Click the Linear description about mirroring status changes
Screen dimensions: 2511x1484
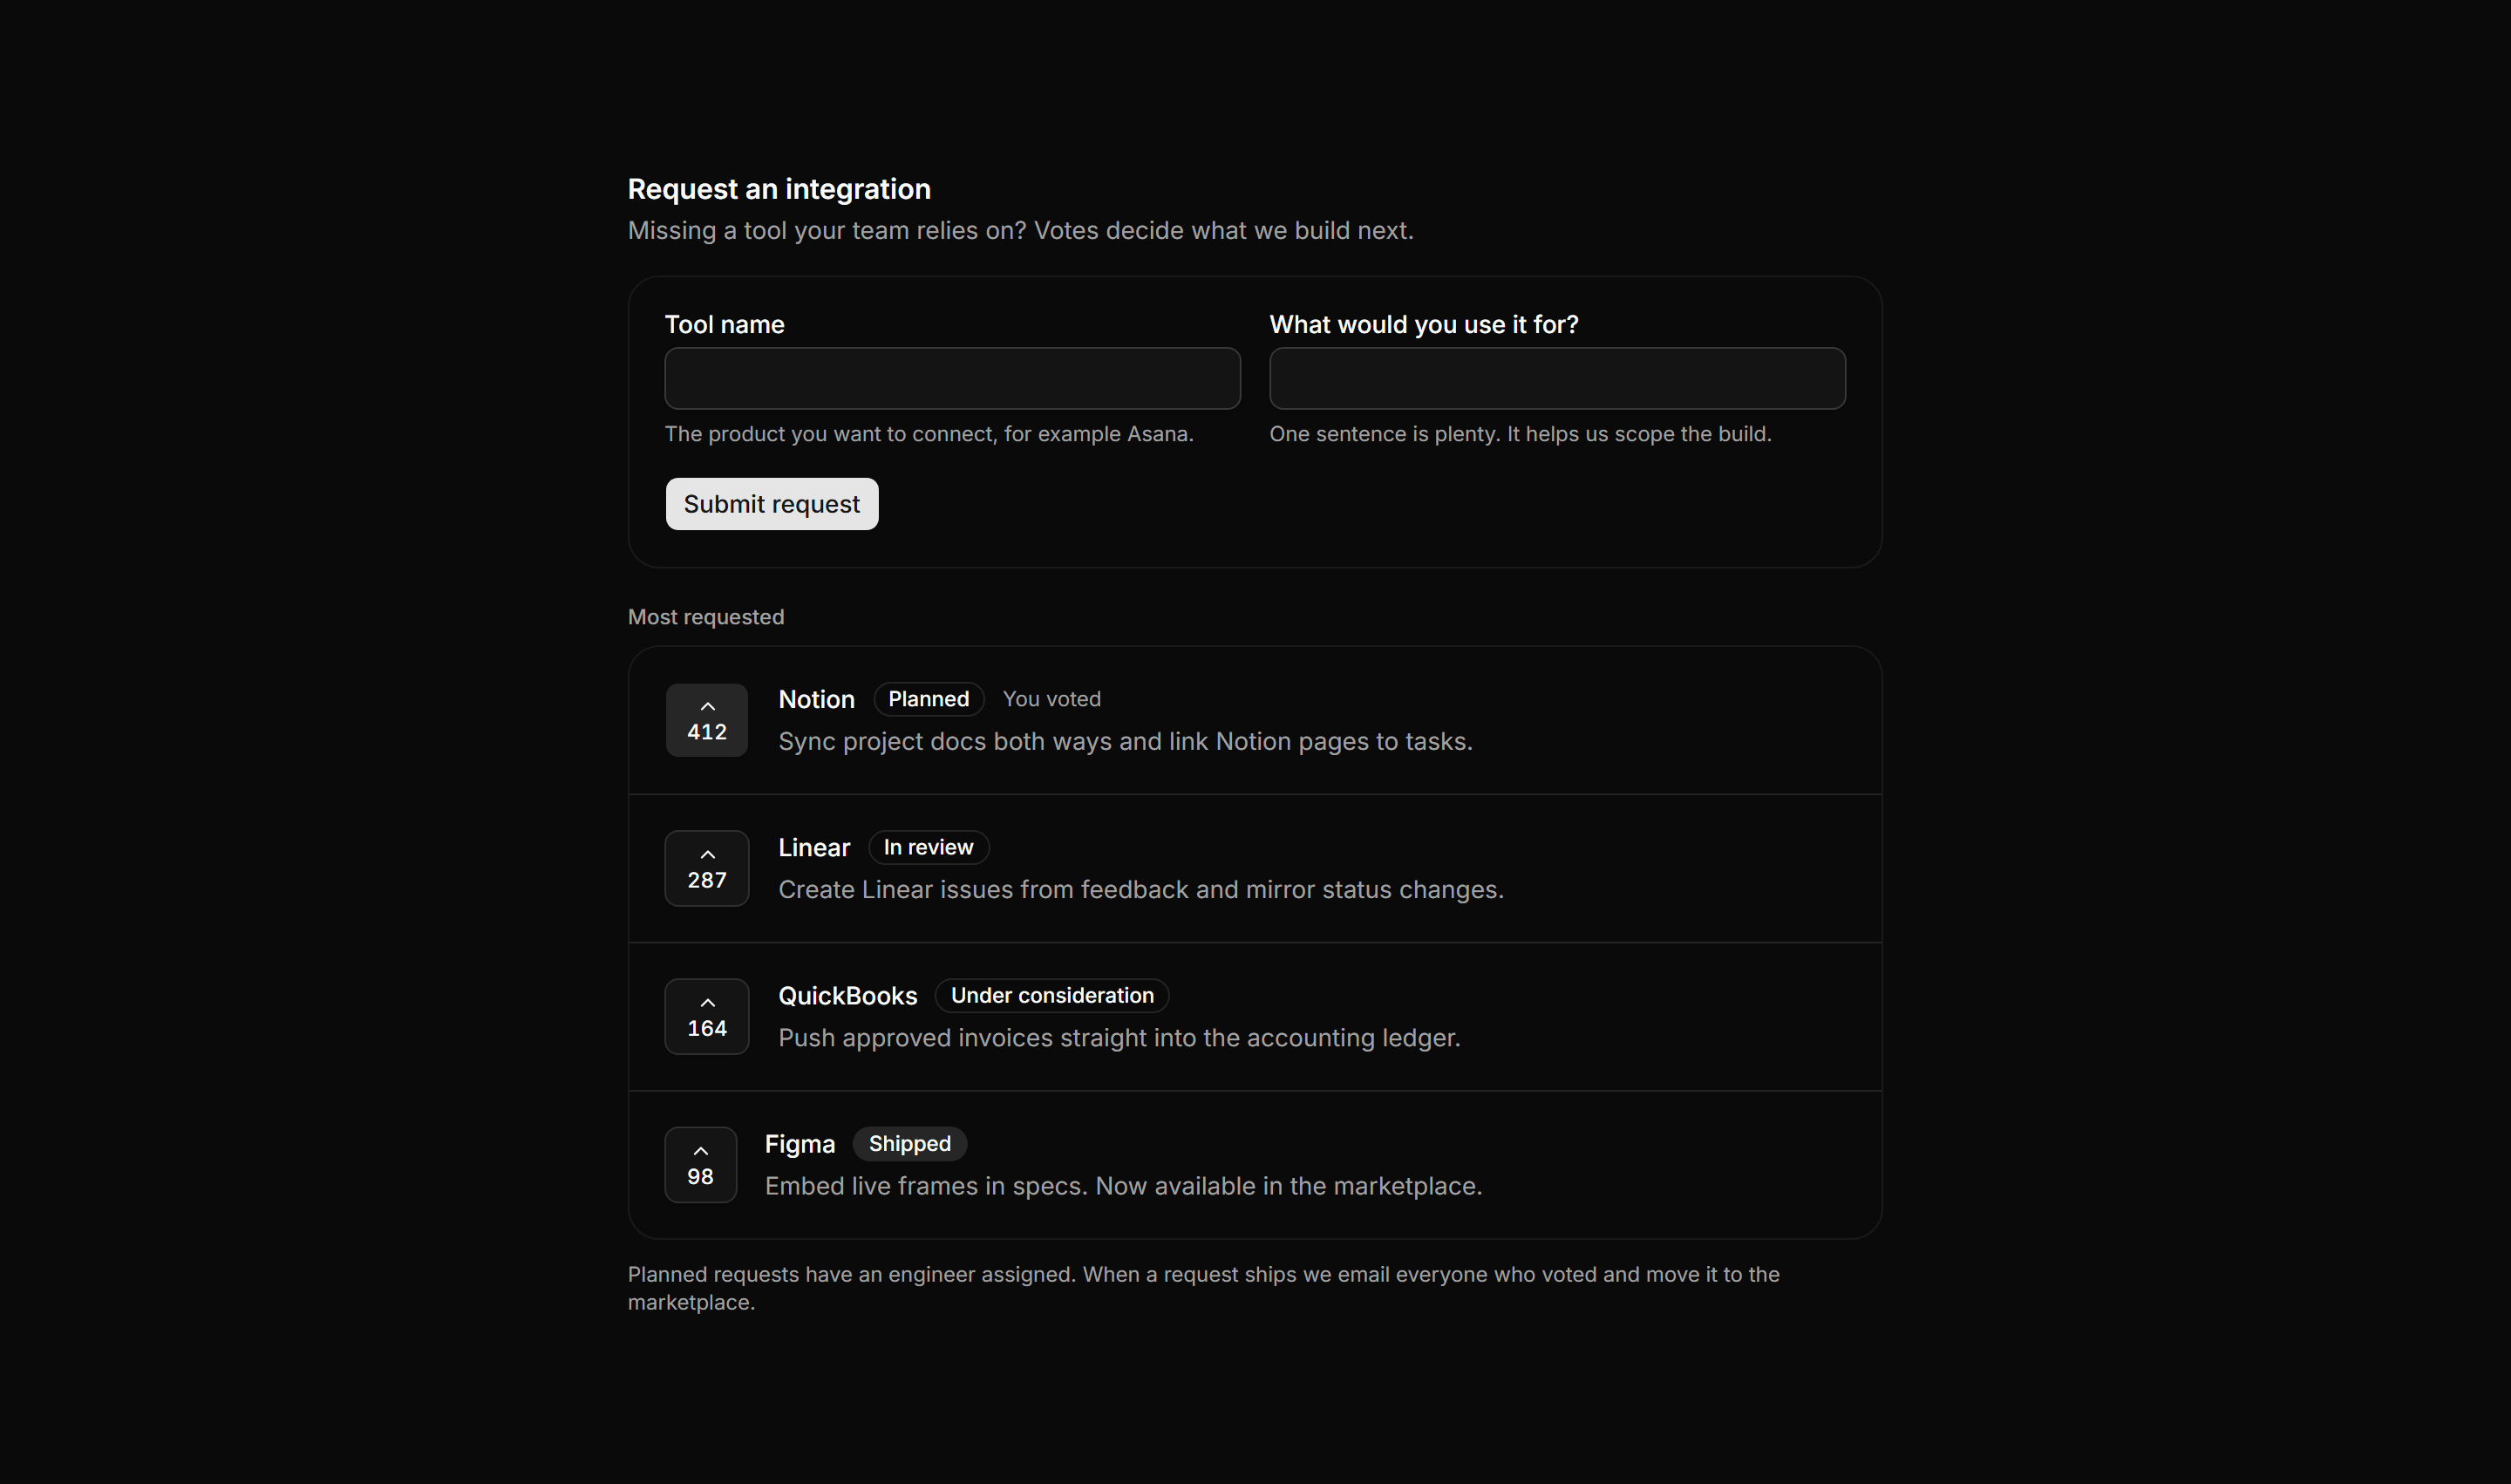(1141, 889)
